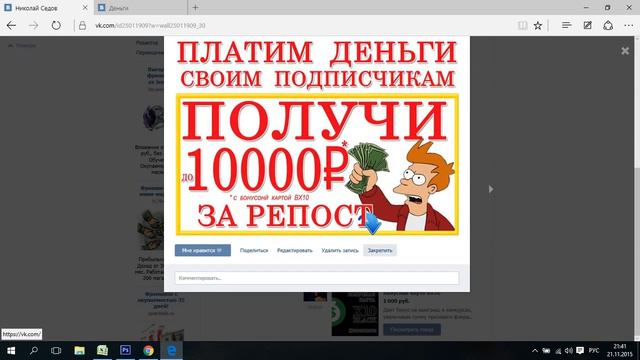Open taskbar search magnifier

tap(34, 351)
